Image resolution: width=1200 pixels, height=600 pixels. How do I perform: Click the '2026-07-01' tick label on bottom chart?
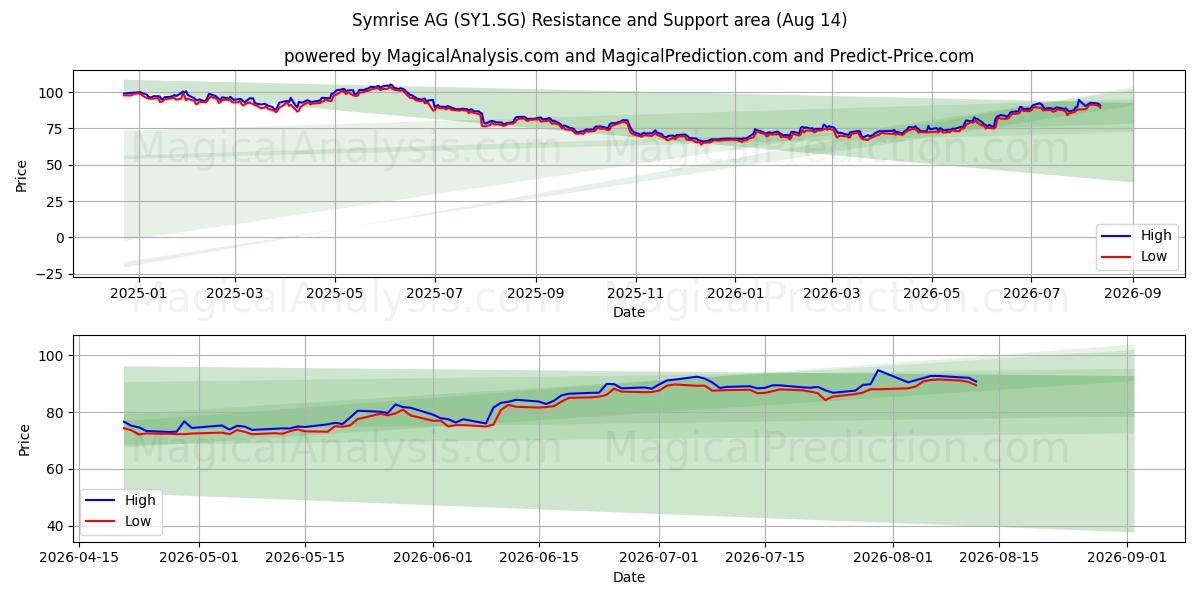pyautogui.click(x=660, y=558)
